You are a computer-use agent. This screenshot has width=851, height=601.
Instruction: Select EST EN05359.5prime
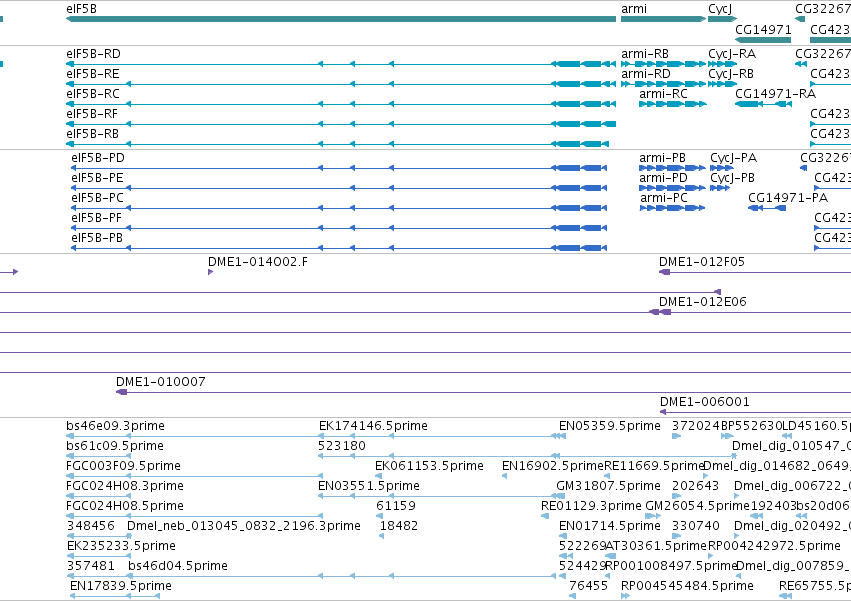tap(610, 426)
